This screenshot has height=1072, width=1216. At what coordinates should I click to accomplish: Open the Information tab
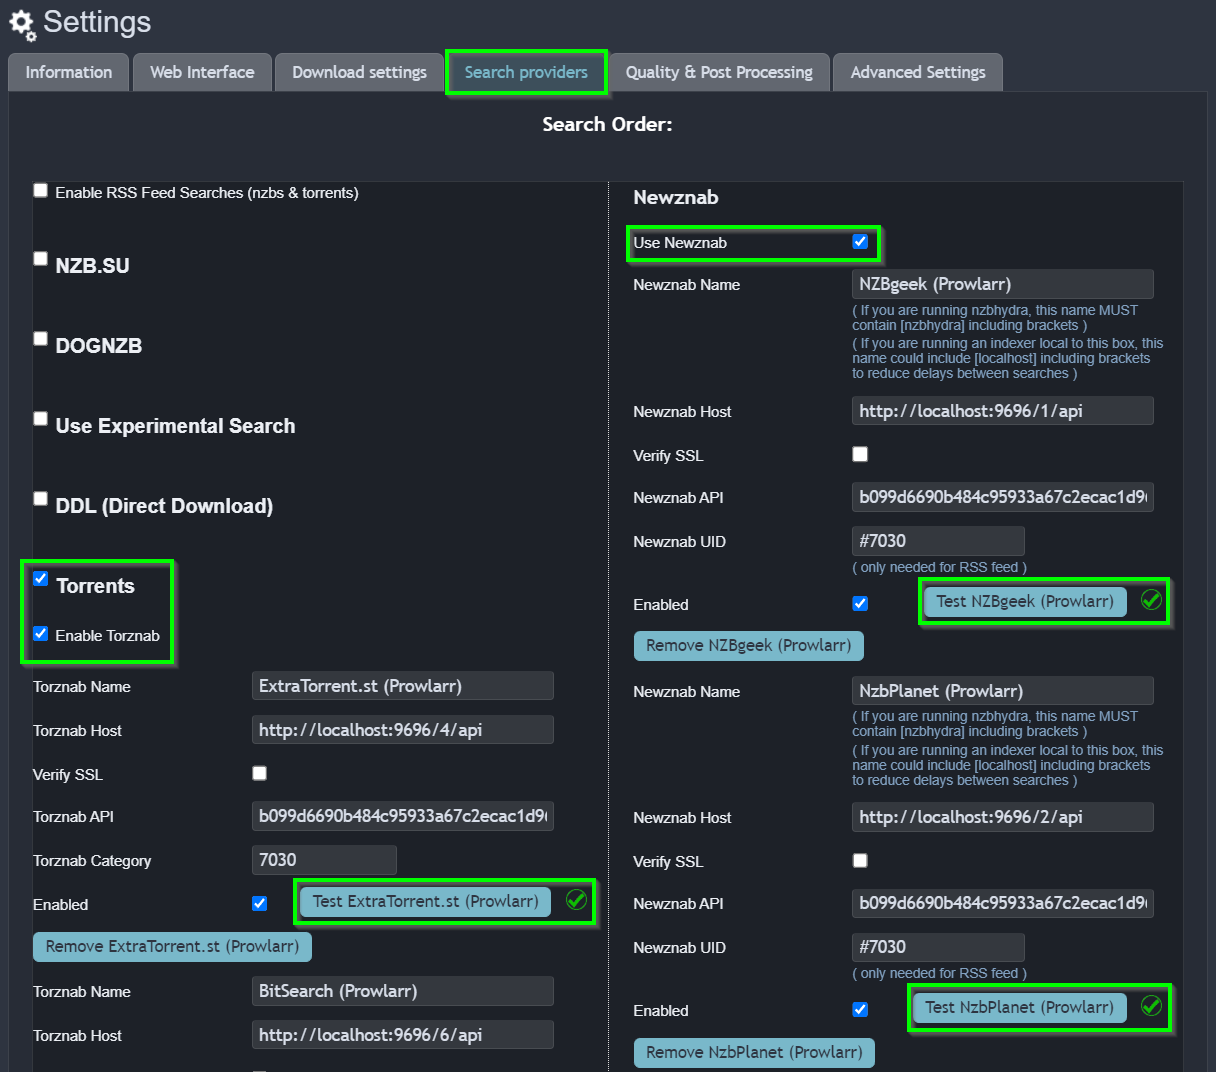[x=68, y=72]
